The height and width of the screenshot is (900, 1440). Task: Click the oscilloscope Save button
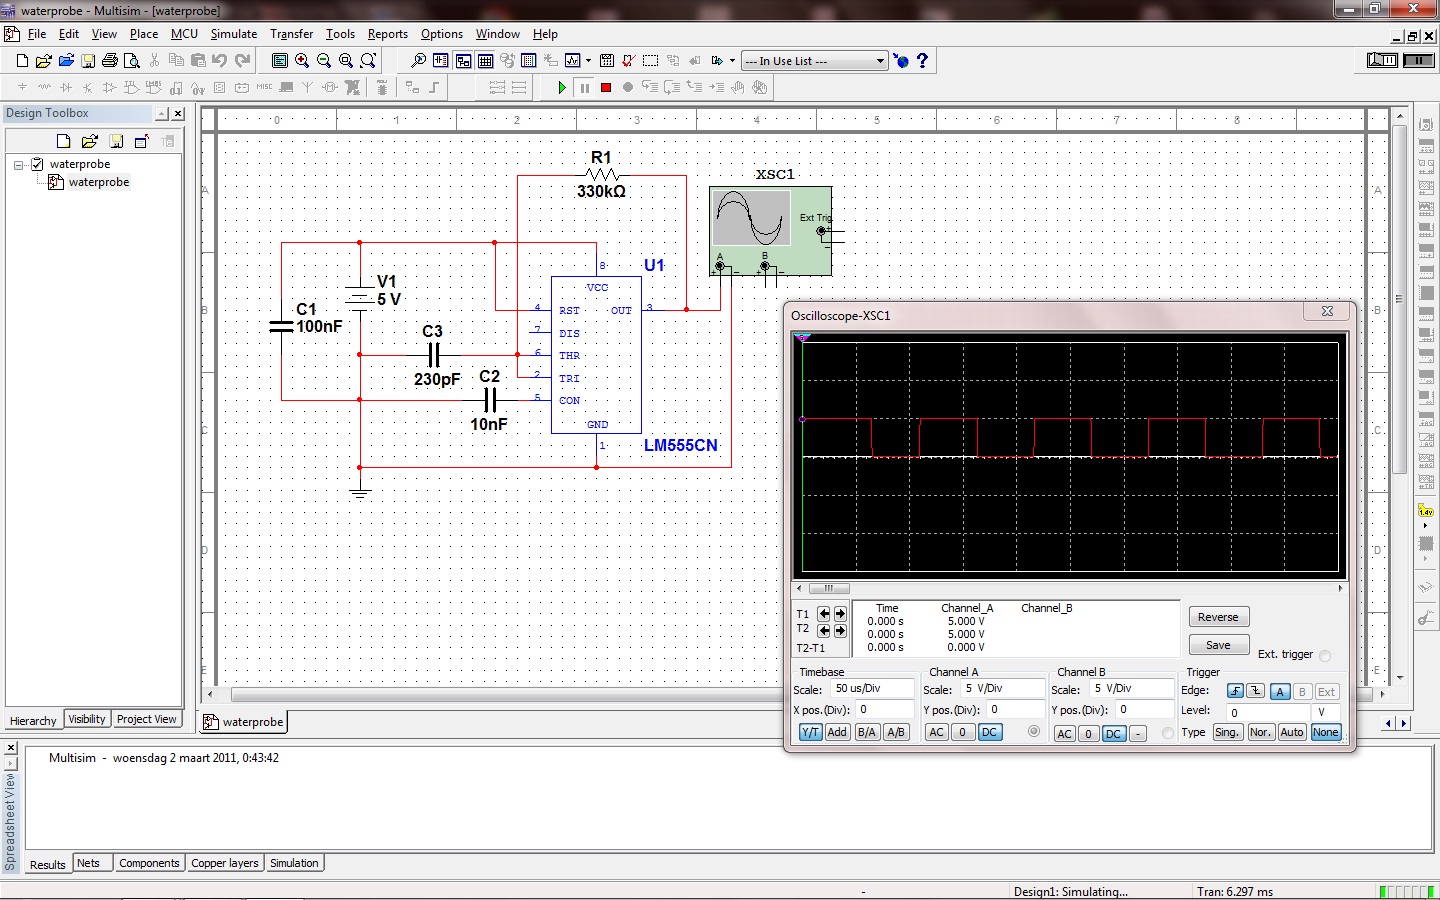pyautogui.click(x=1218, y=645)
